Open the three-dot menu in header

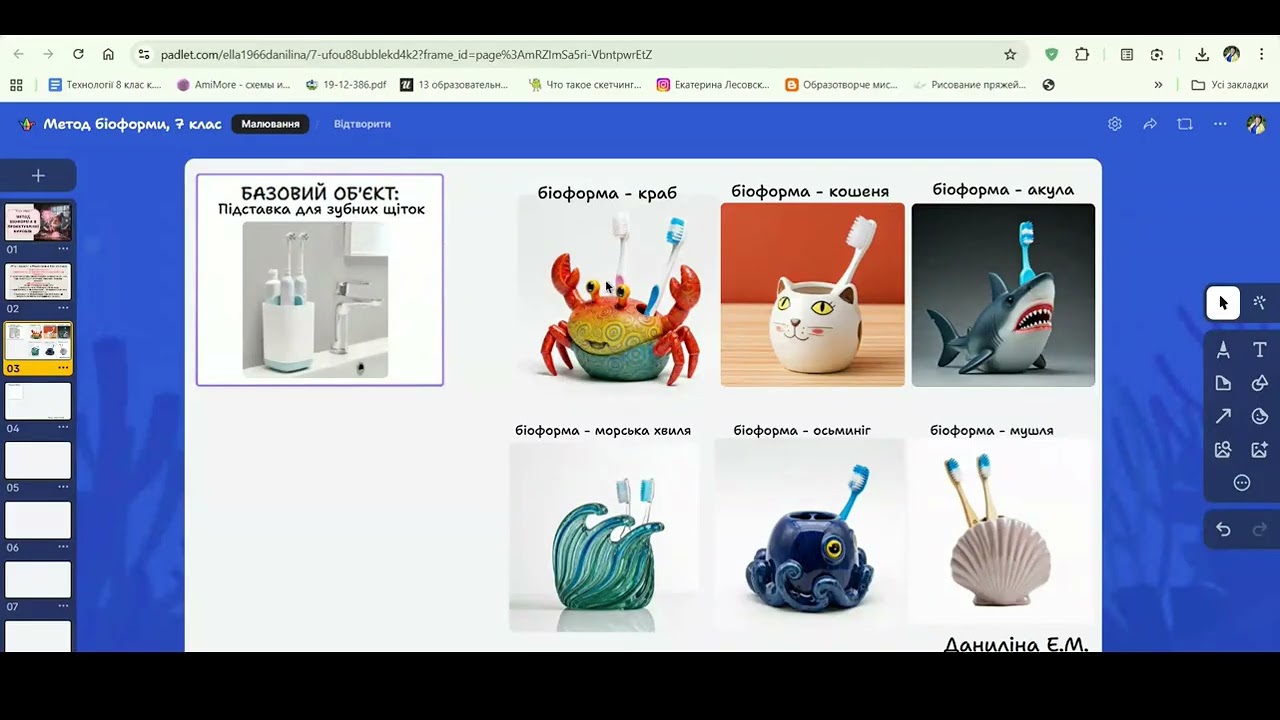coord(1220,124)
